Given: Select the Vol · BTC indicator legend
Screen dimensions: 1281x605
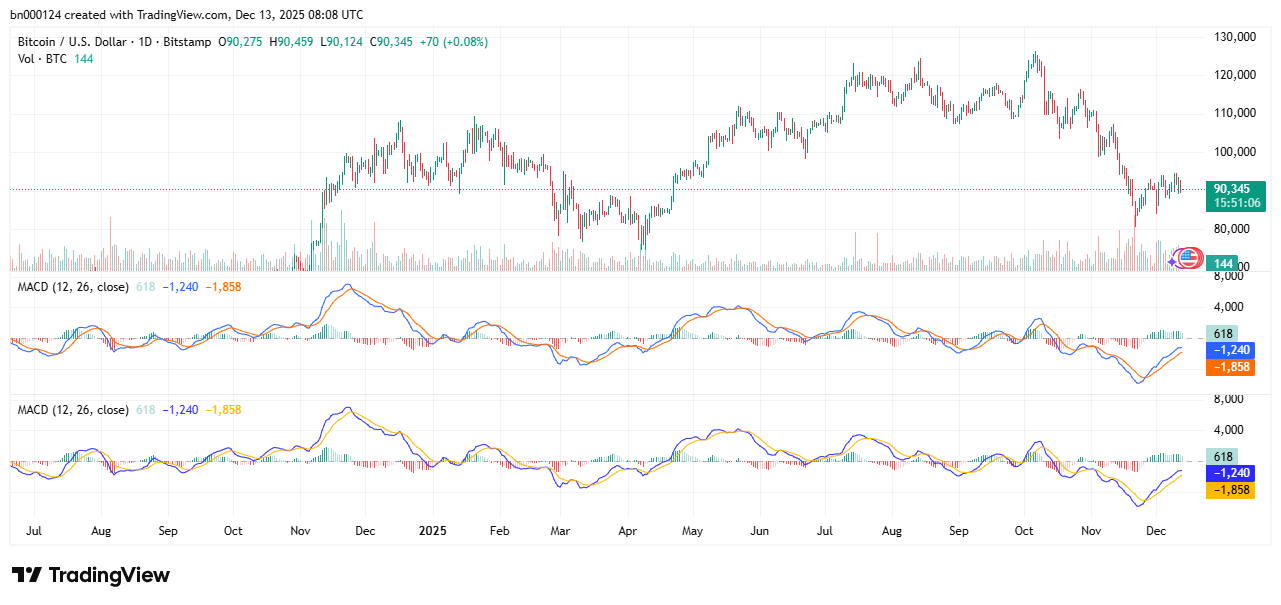Looking at the screenshot, I should click(x=40, y=59).
